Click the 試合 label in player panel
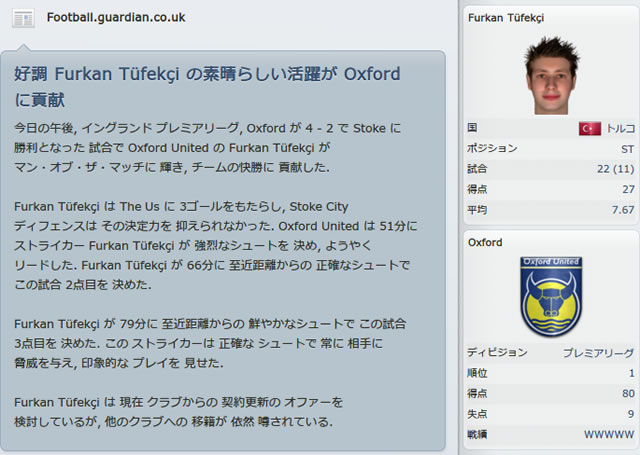This screenshot has height=455, width=640. click(477, 169)
